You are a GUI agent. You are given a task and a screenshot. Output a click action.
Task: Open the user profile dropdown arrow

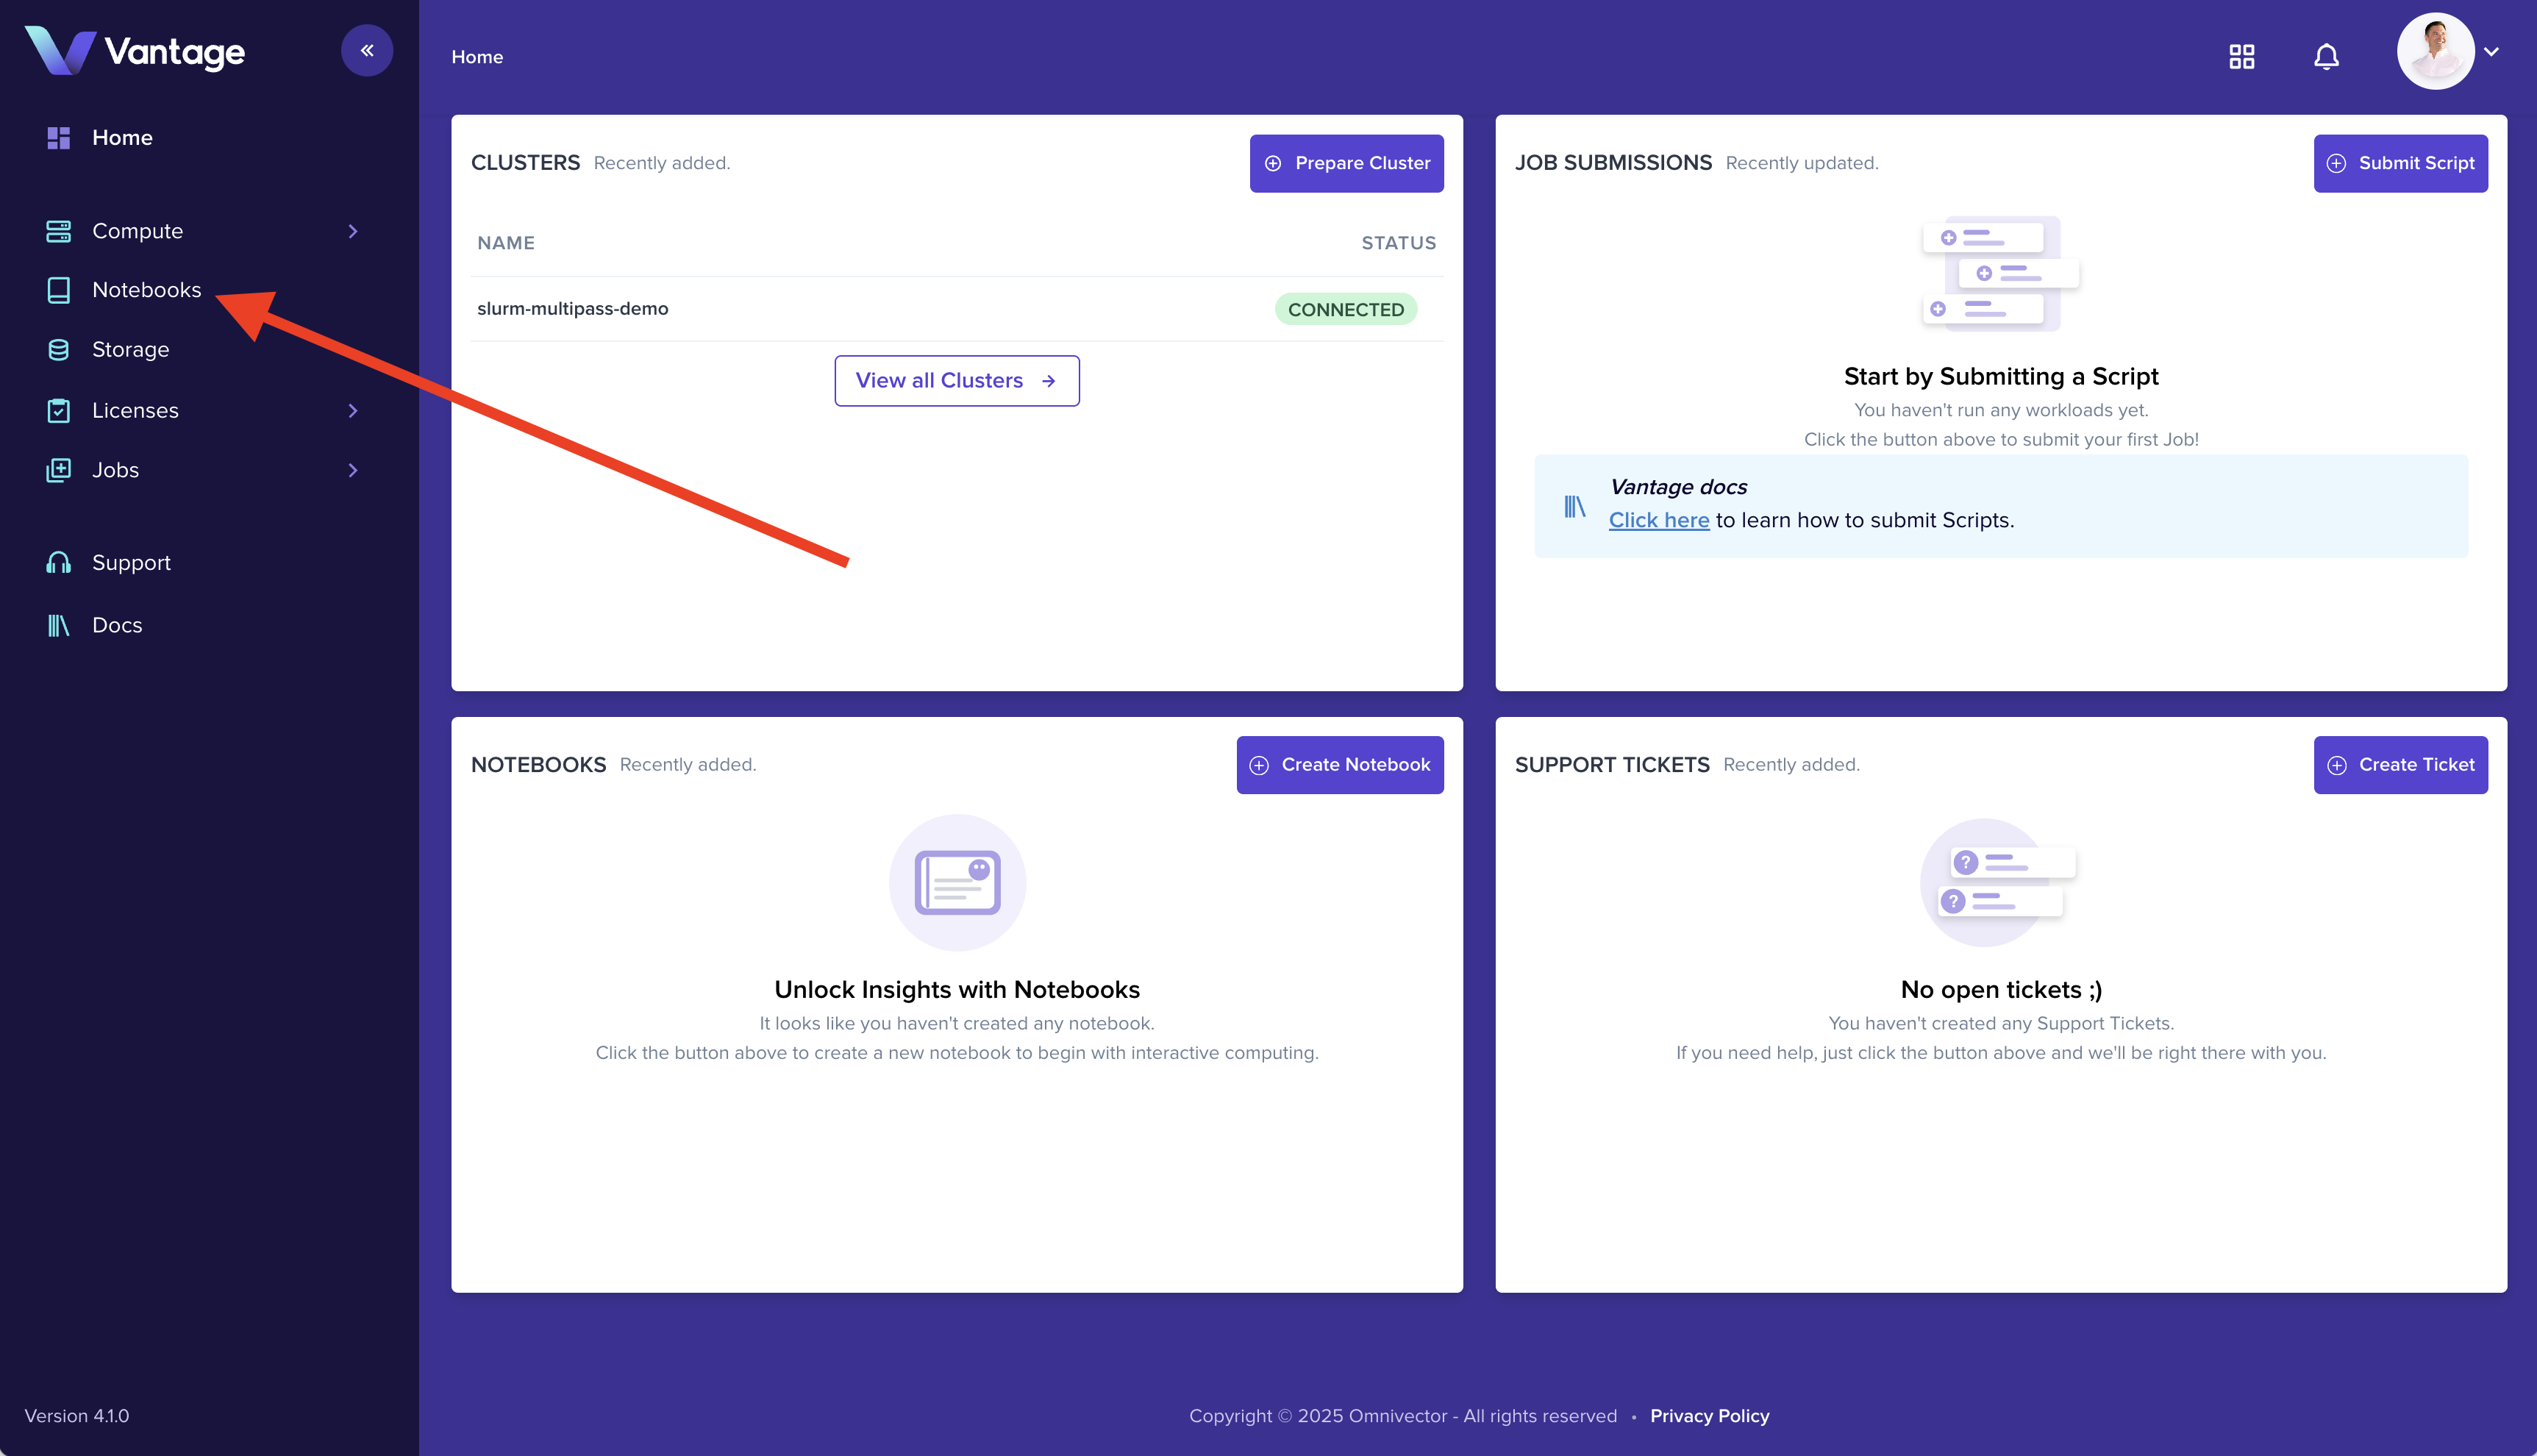coord(2491,52)
